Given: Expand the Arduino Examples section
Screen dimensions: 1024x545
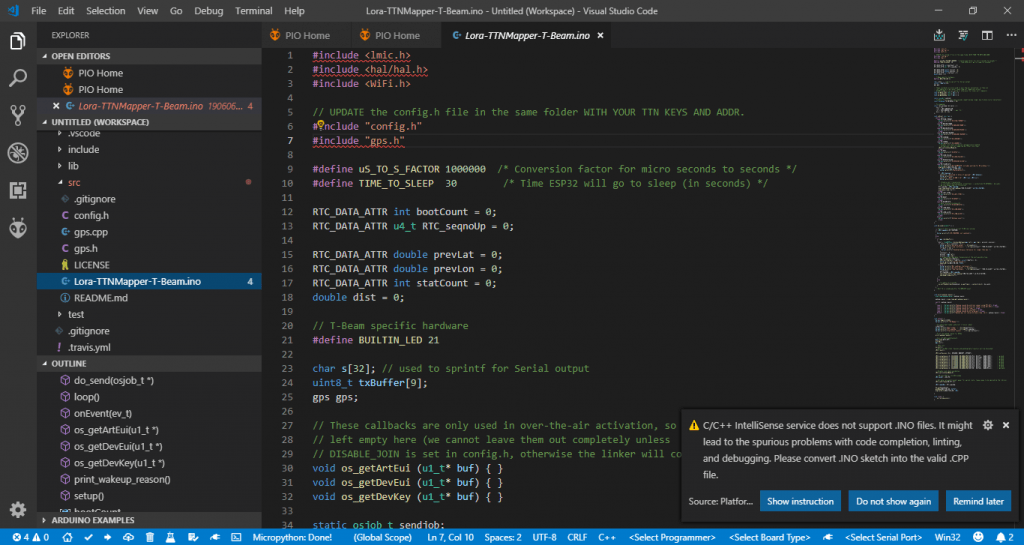Looking at the screenshot, I should (x=93, y=520).
